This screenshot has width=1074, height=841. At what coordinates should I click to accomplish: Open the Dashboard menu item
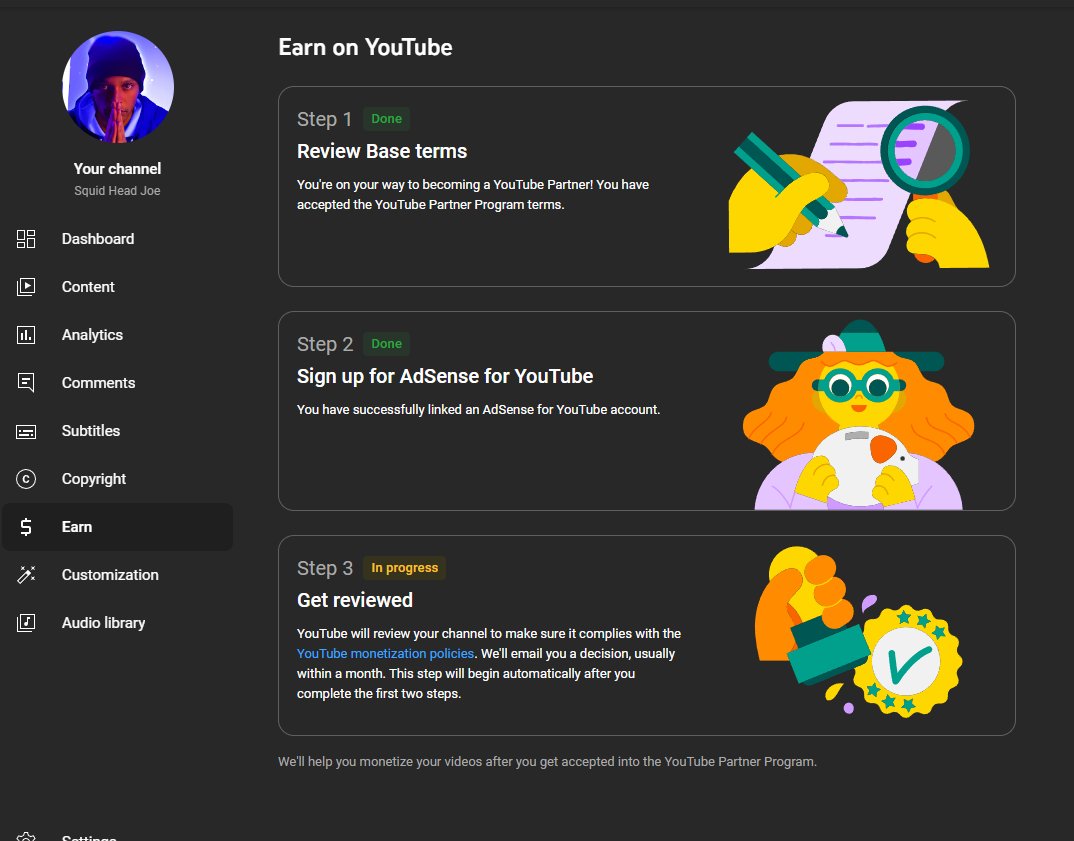(98, 239)
